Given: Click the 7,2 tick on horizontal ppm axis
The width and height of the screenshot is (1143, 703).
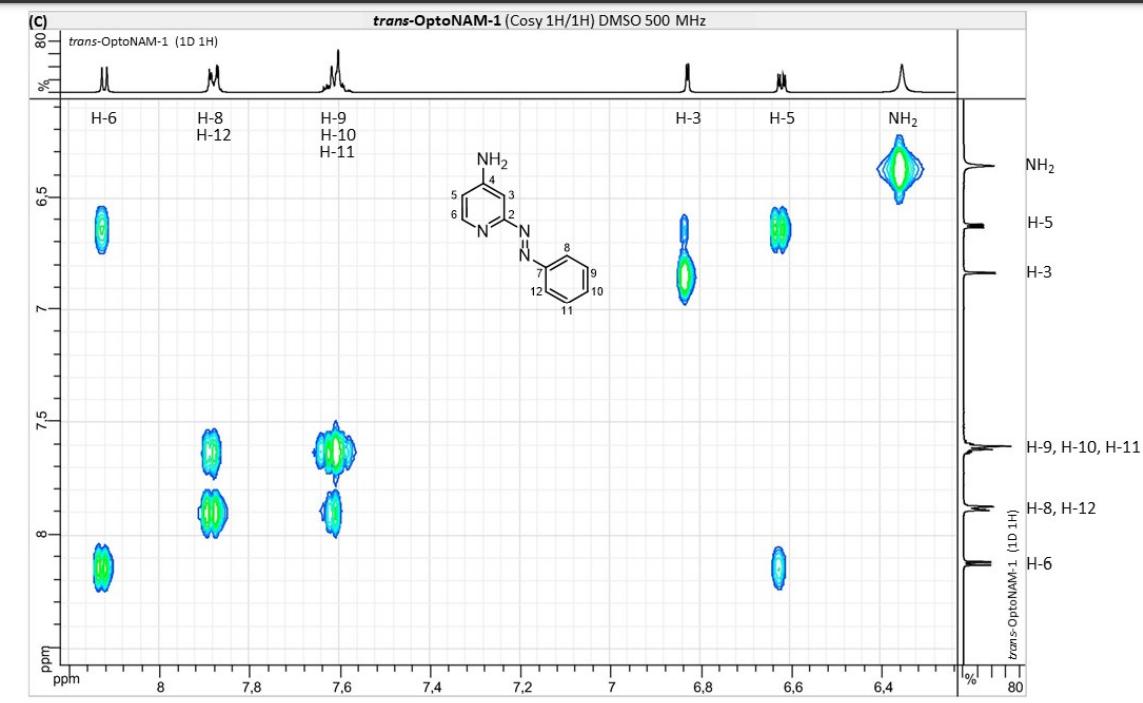Looking at the screenshot, I should (521, 687).
